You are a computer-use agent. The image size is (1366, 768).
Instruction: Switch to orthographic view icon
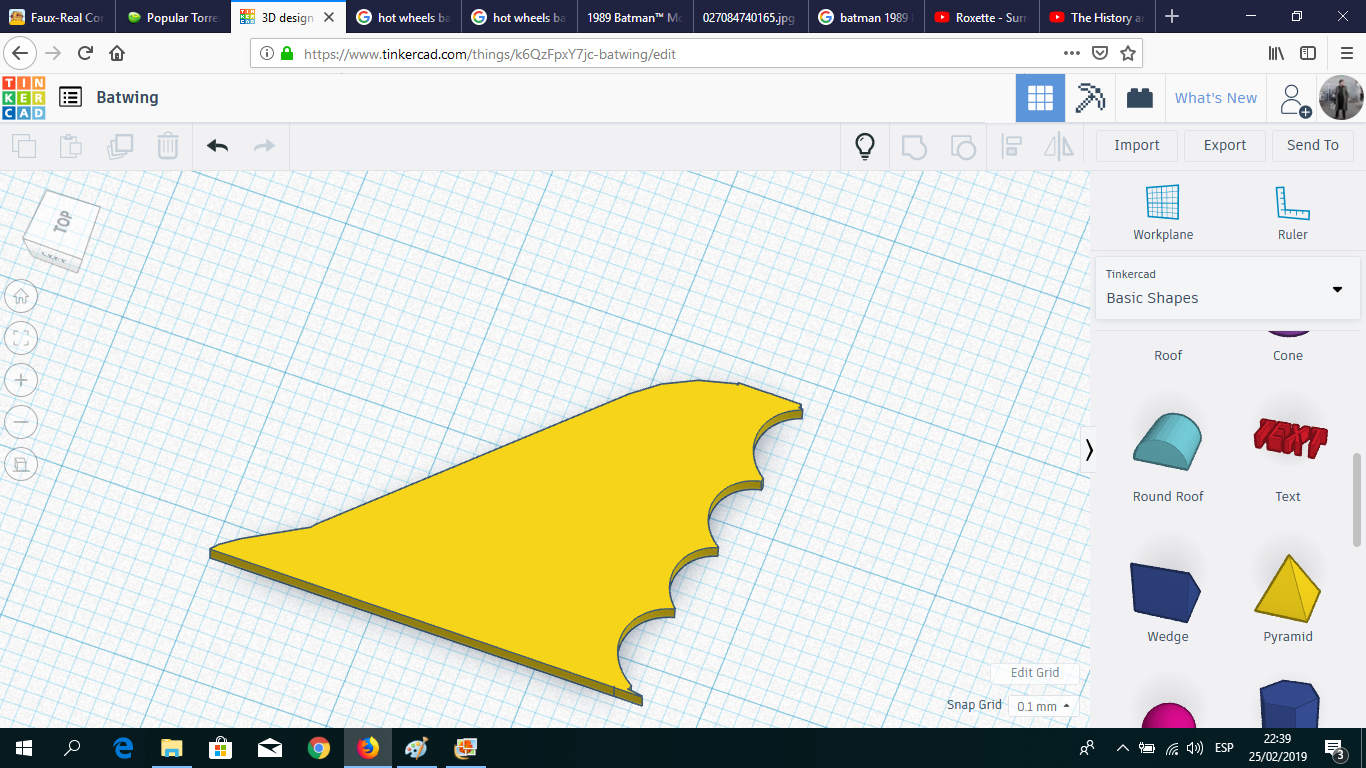(21, 464)
